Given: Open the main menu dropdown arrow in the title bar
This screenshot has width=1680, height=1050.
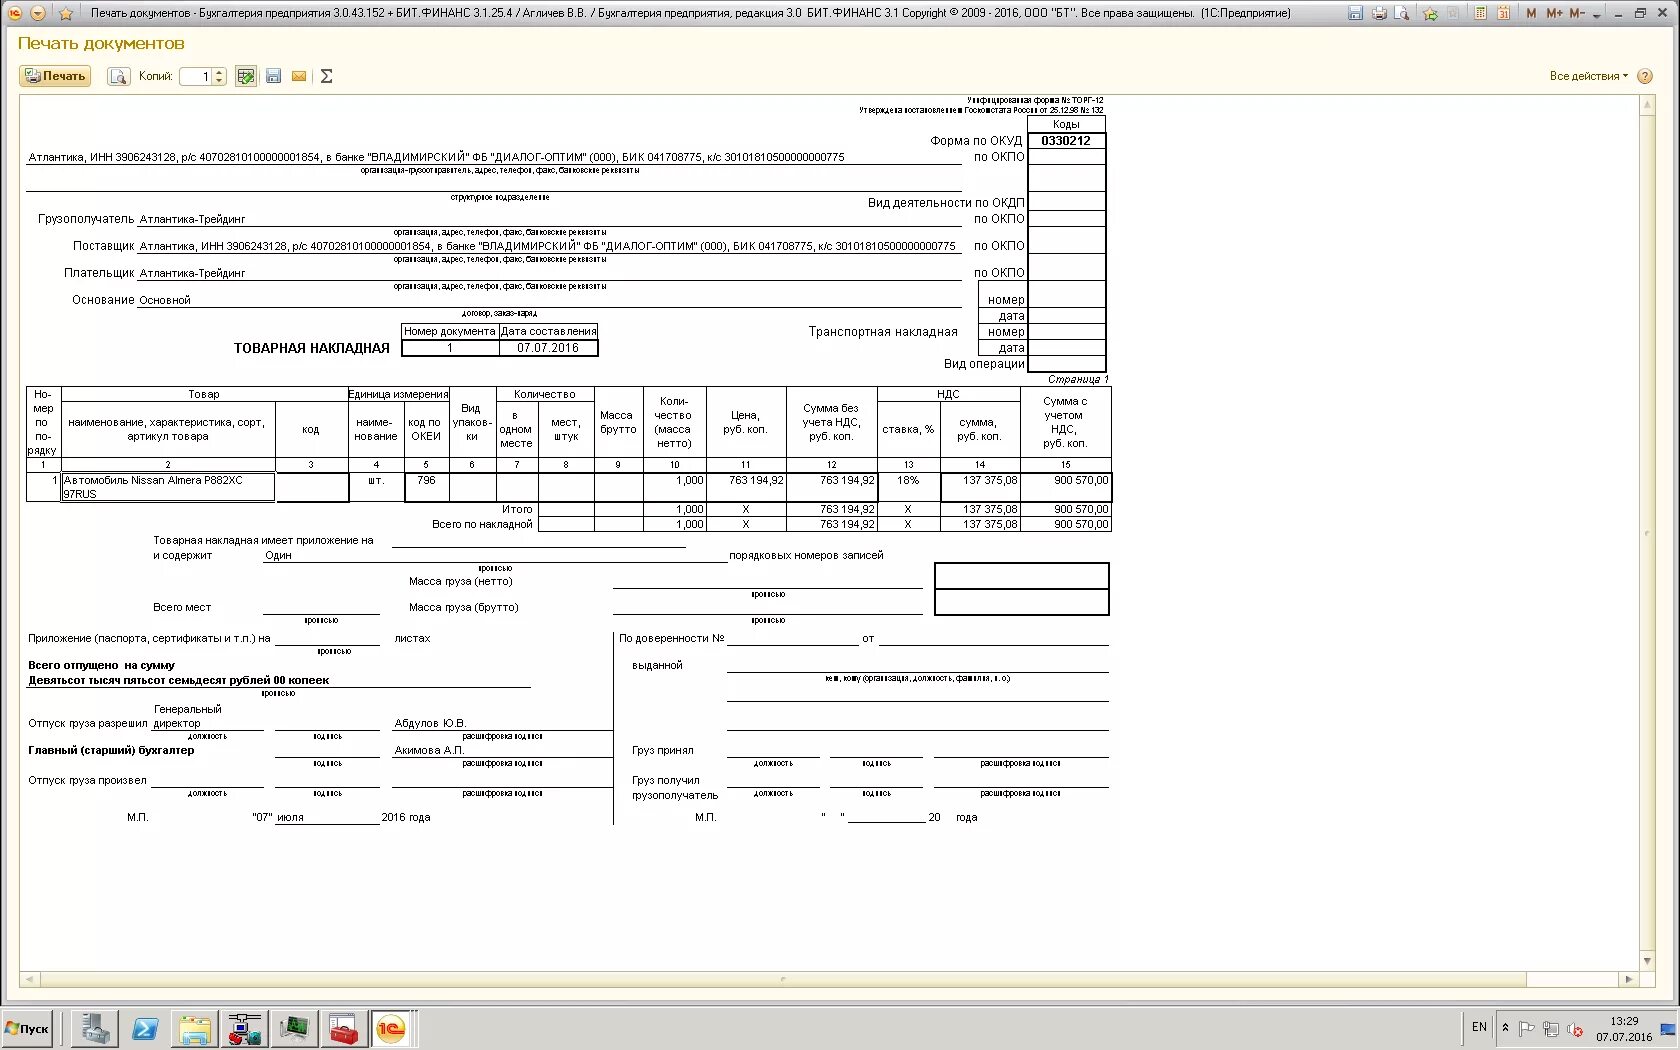Looking at the screenshot, I should [x=38, y=13].
